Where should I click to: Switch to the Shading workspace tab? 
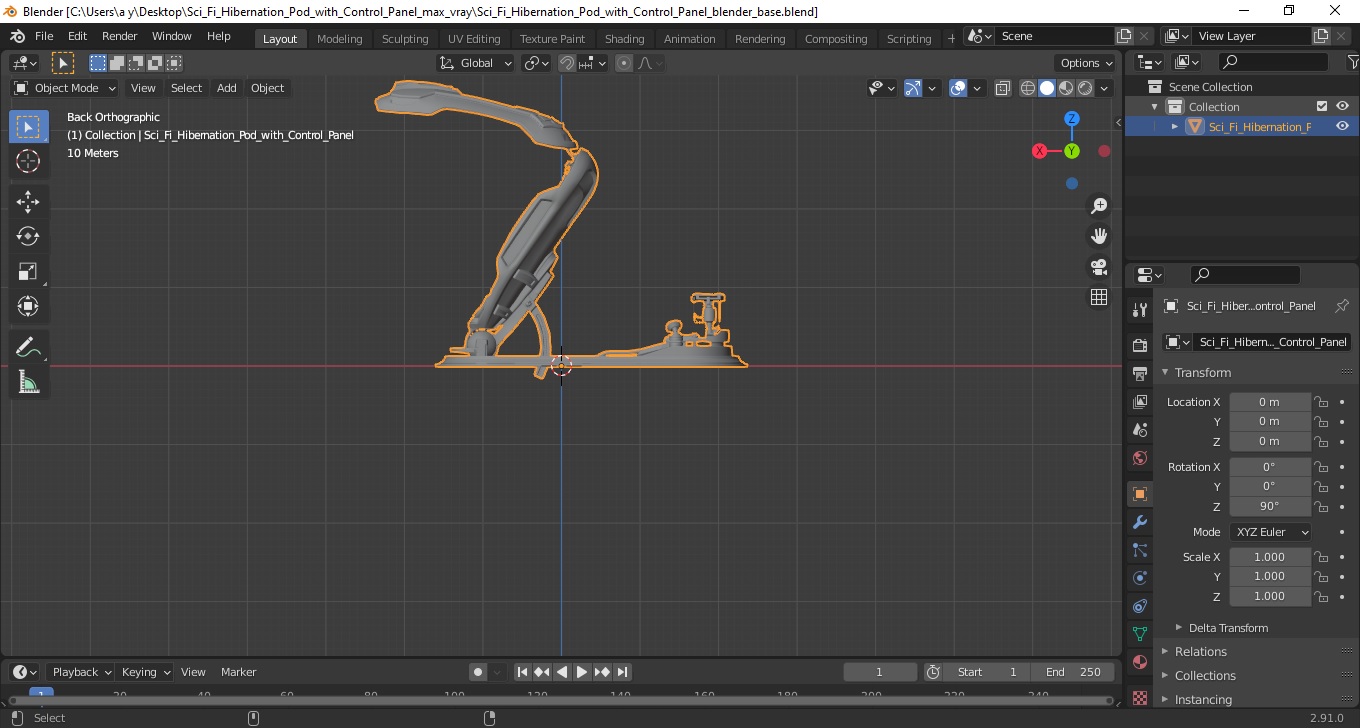click(x=624, y=39)
